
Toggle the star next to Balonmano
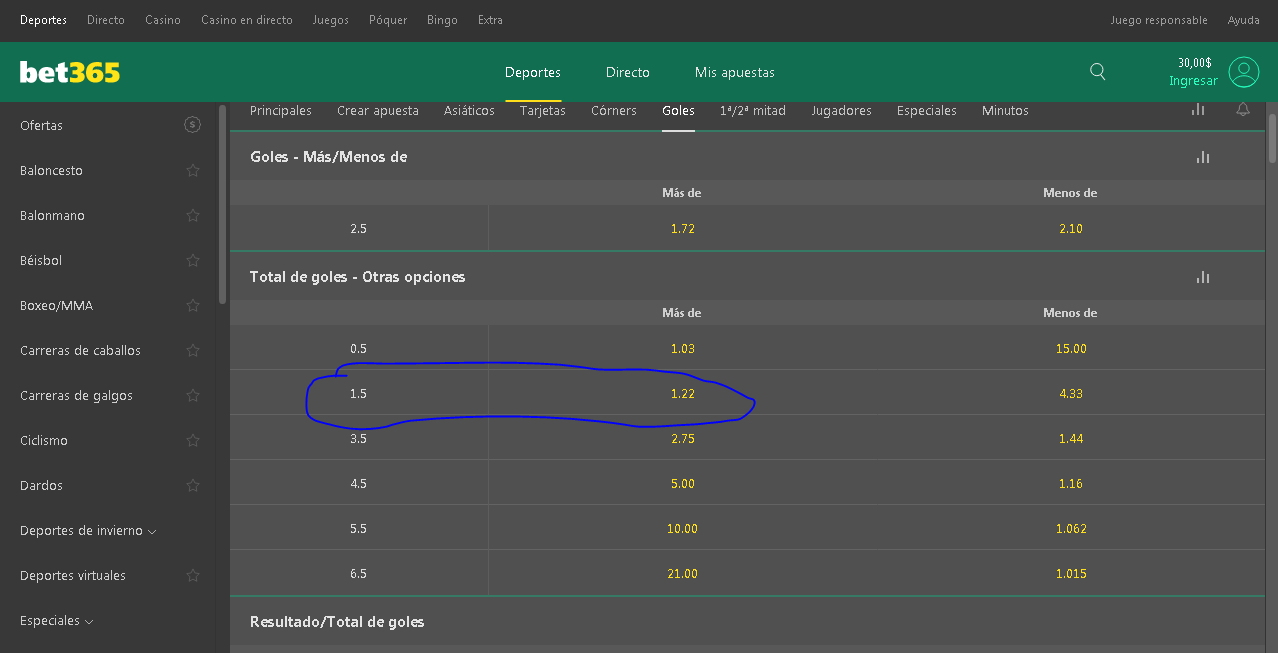click(x=193, y=216)
